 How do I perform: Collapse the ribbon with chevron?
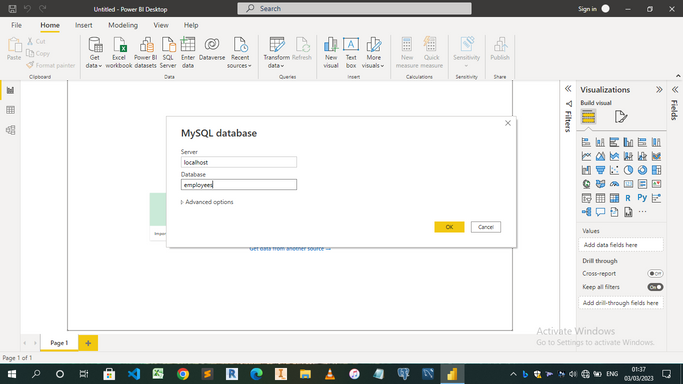tap(678, 76)
